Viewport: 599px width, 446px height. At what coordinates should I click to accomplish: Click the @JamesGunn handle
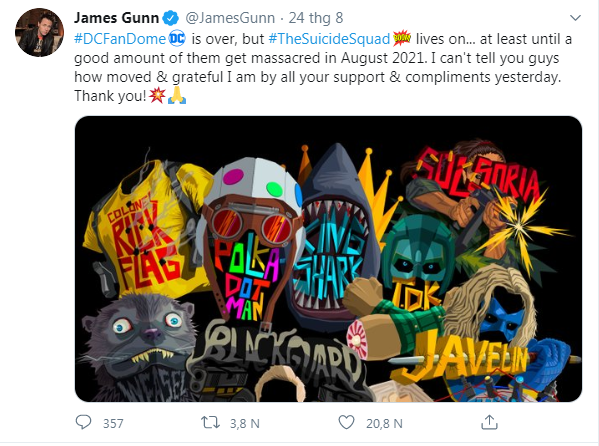click(230, 18)
